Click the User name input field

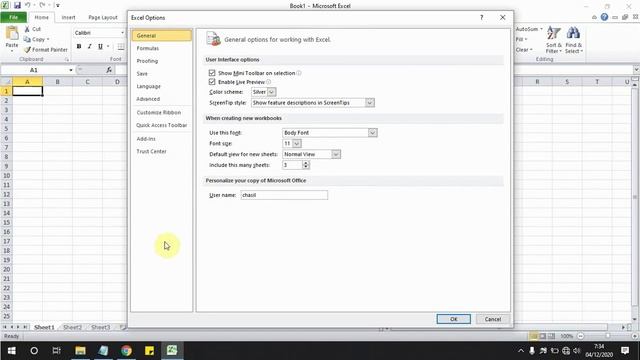click(284, 195)
